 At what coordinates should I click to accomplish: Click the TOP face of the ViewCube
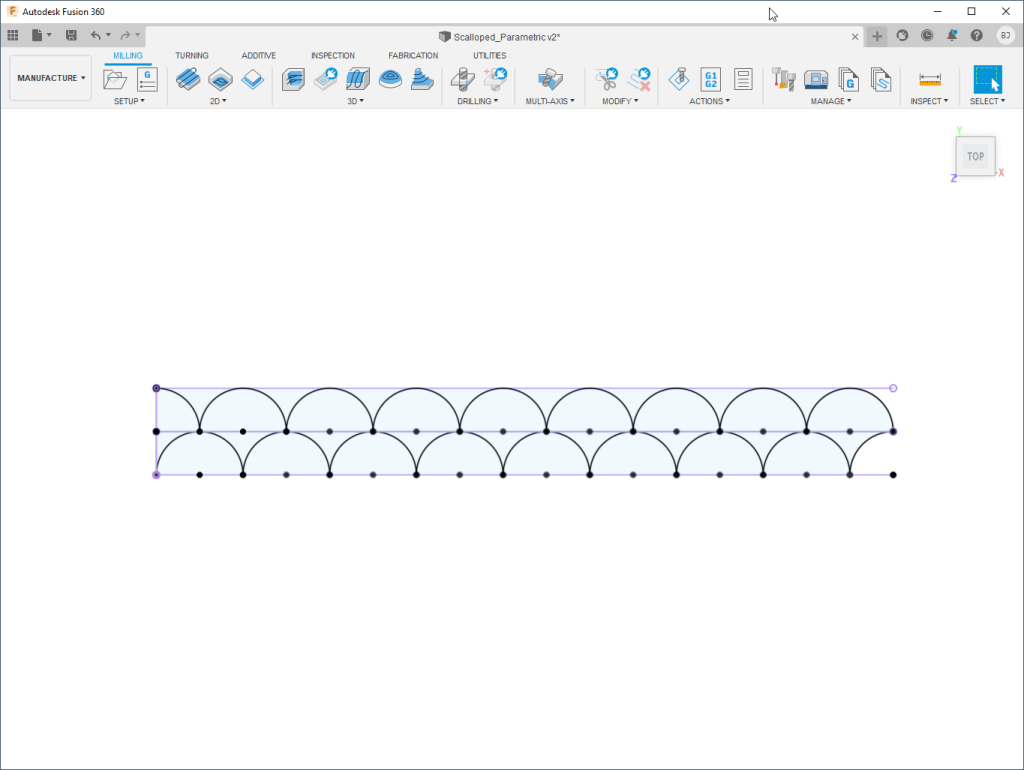point(975,156)
